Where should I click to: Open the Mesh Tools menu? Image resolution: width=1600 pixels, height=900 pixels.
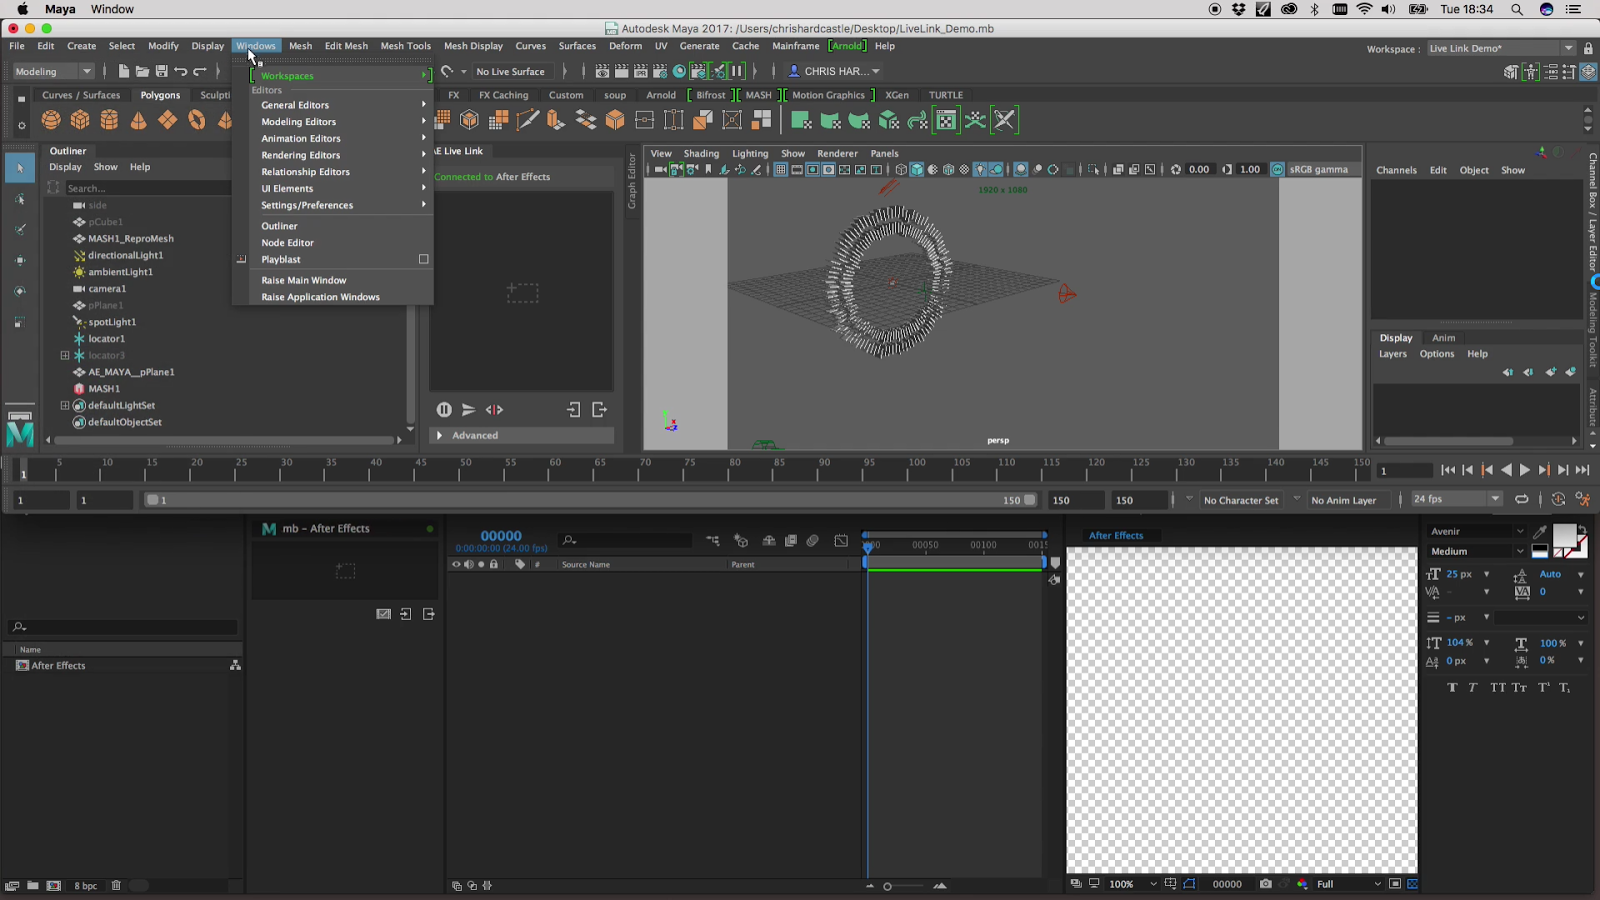tap(406, 46)
